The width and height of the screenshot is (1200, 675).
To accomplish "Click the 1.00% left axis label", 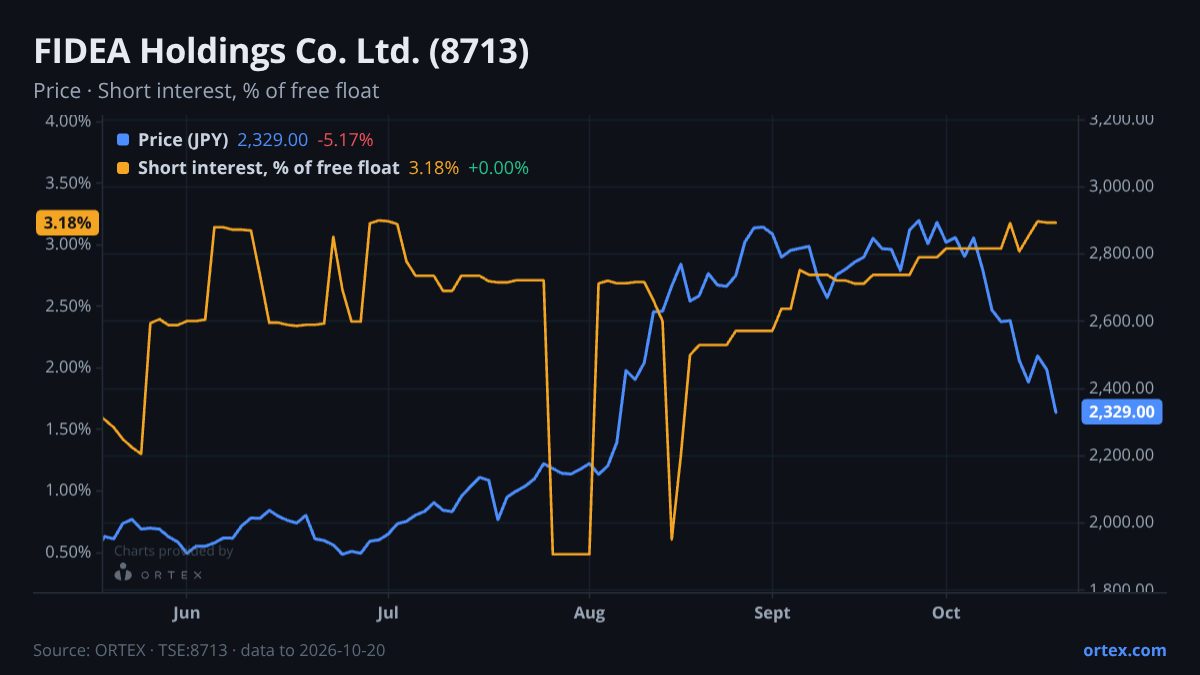I will pos(68,491).
